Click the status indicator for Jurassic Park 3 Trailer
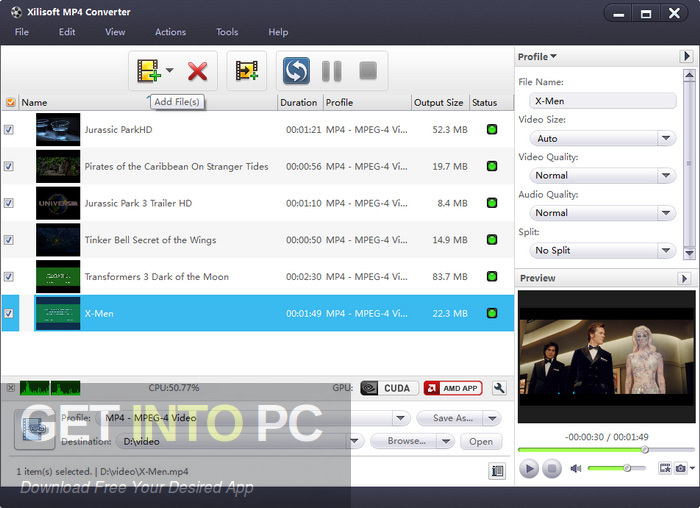 [492, 203]
